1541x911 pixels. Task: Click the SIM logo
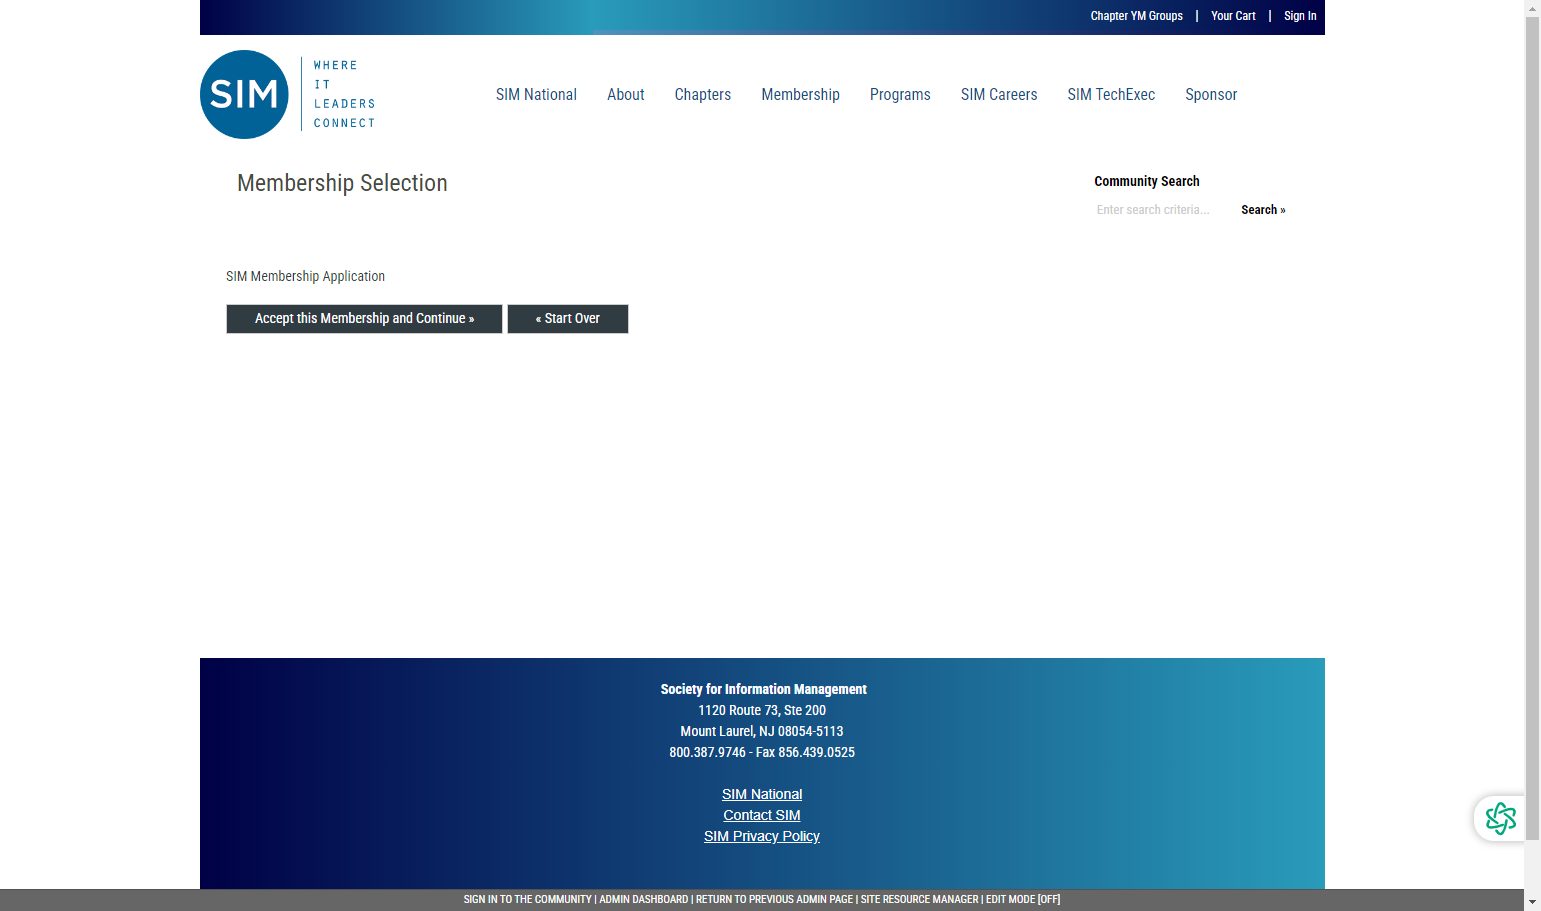coord(288,94)
